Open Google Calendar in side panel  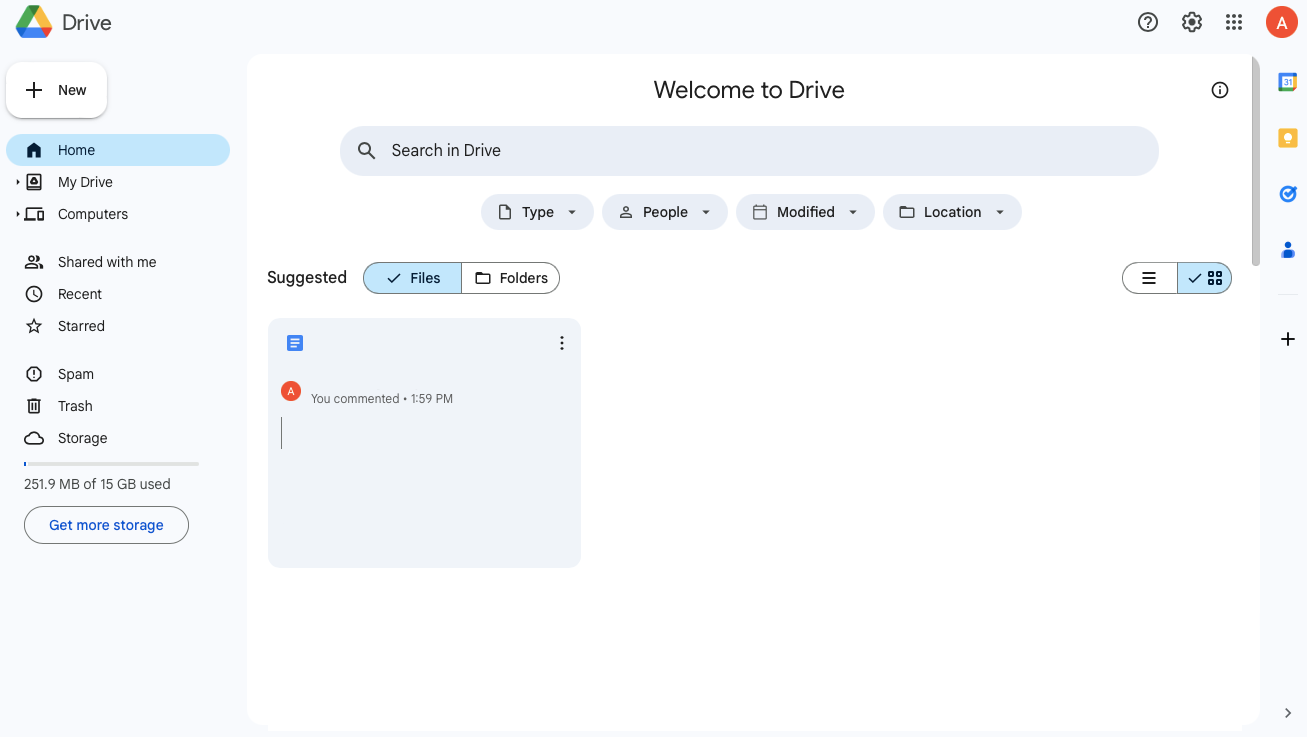(x=1288, y=82)
